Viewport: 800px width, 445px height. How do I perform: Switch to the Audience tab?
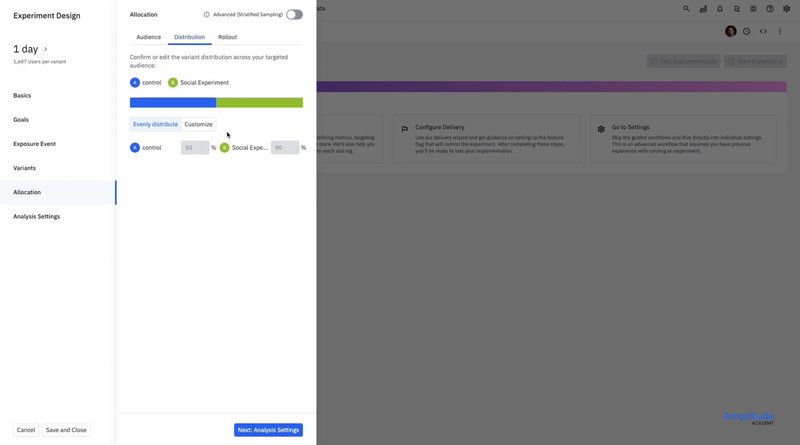148,37
